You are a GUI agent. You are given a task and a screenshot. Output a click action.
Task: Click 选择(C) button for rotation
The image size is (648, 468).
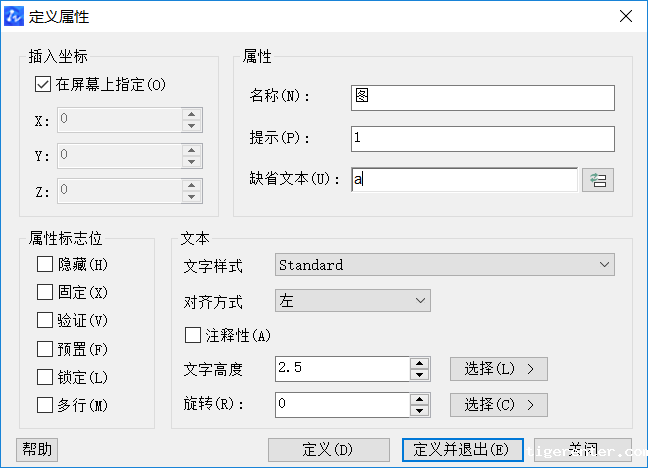(x=498, y=405)
